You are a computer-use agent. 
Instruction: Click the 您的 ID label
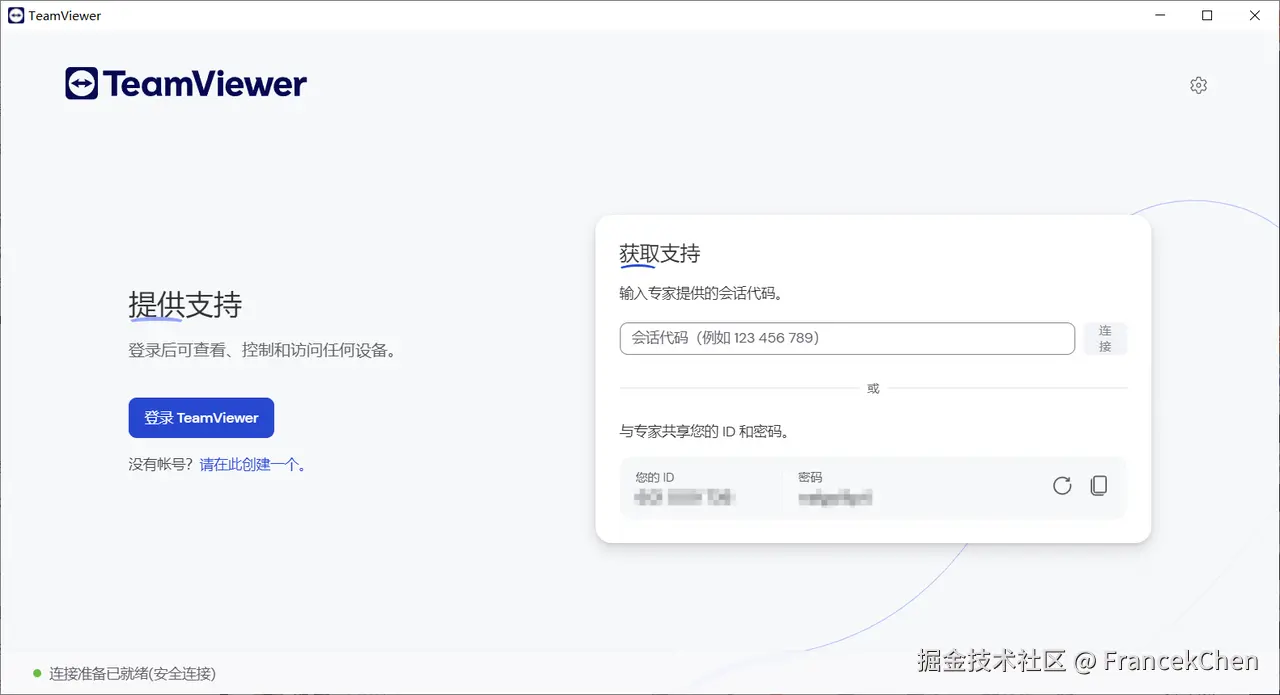point(655,477)
